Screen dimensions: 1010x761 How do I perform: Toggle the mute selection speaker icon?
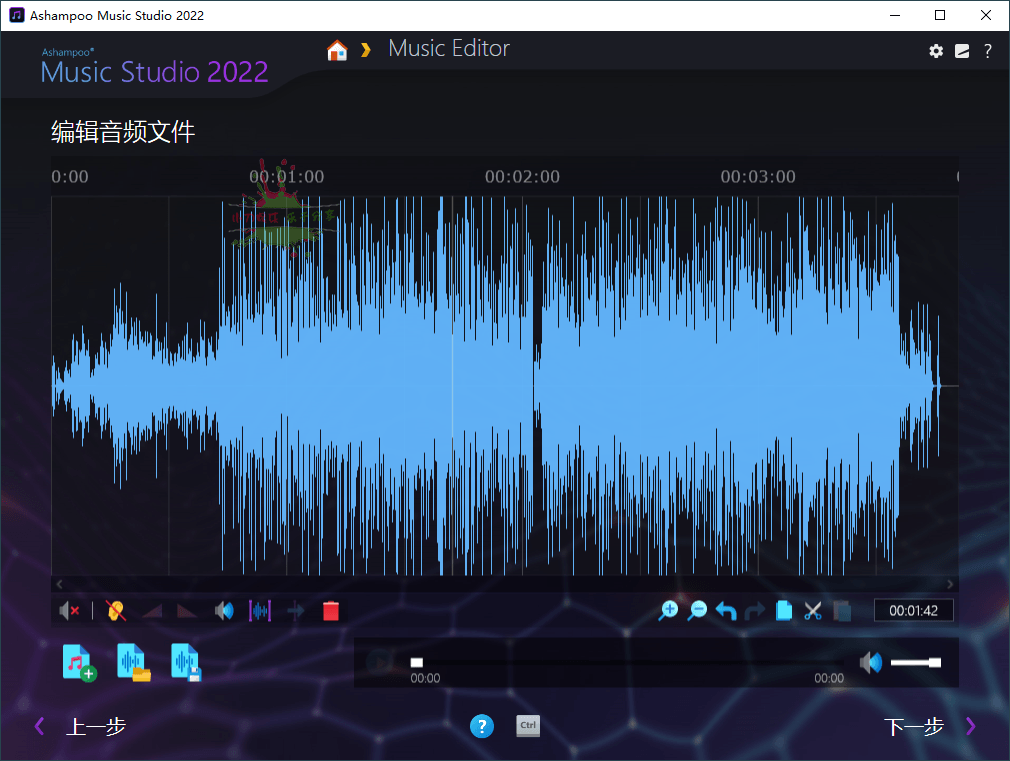[x=69, y=611]
